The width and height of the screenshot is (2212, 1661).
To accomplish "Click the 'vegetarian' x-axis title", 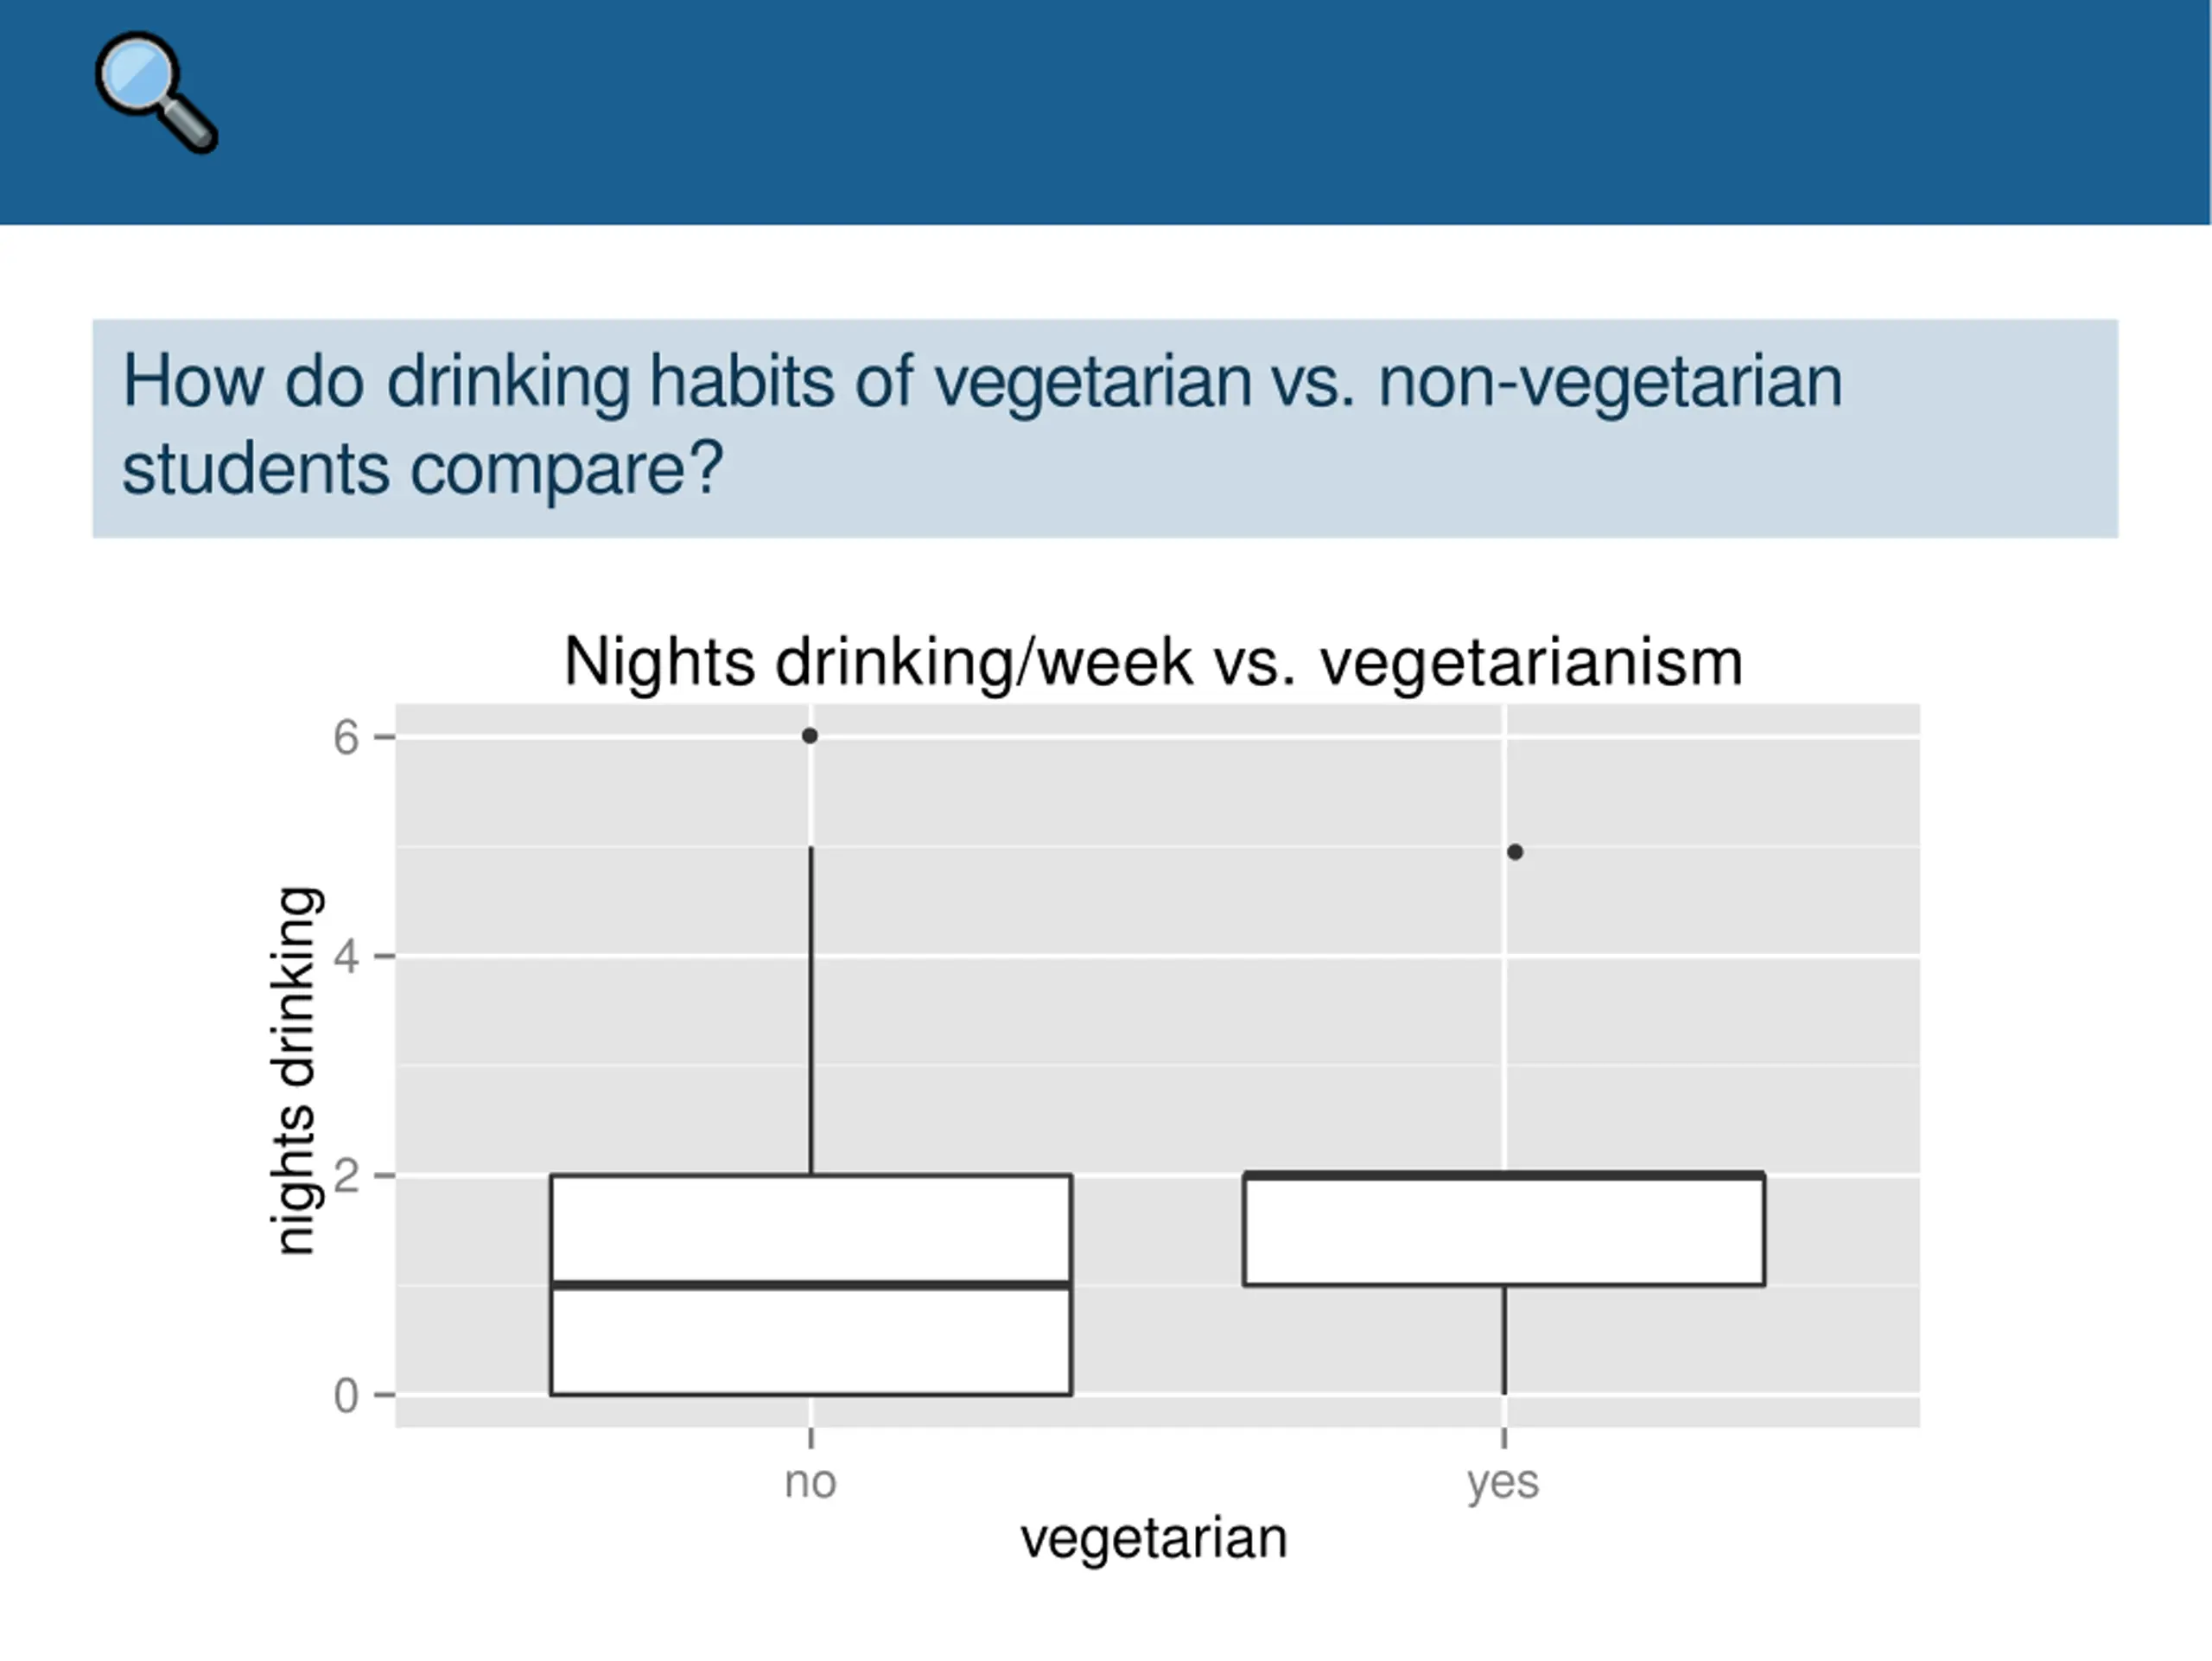I will [x=1153, y=1539].
